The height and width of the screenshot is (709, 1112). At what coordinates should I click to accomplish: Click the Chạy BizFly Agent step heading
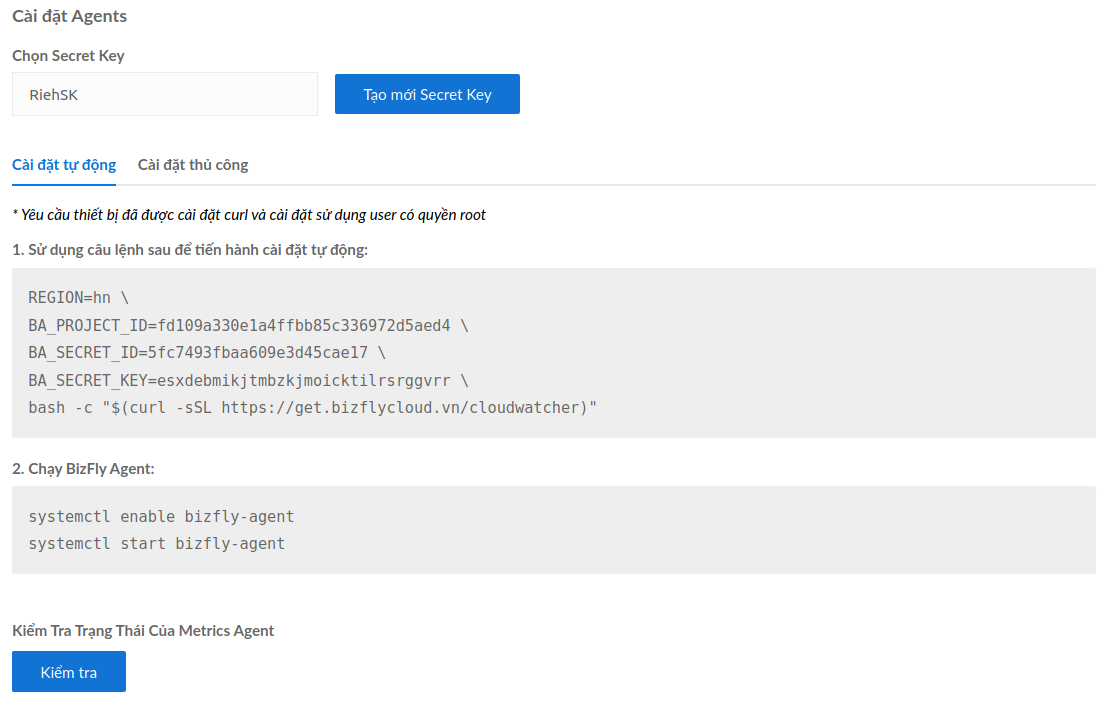coord(83,469)
